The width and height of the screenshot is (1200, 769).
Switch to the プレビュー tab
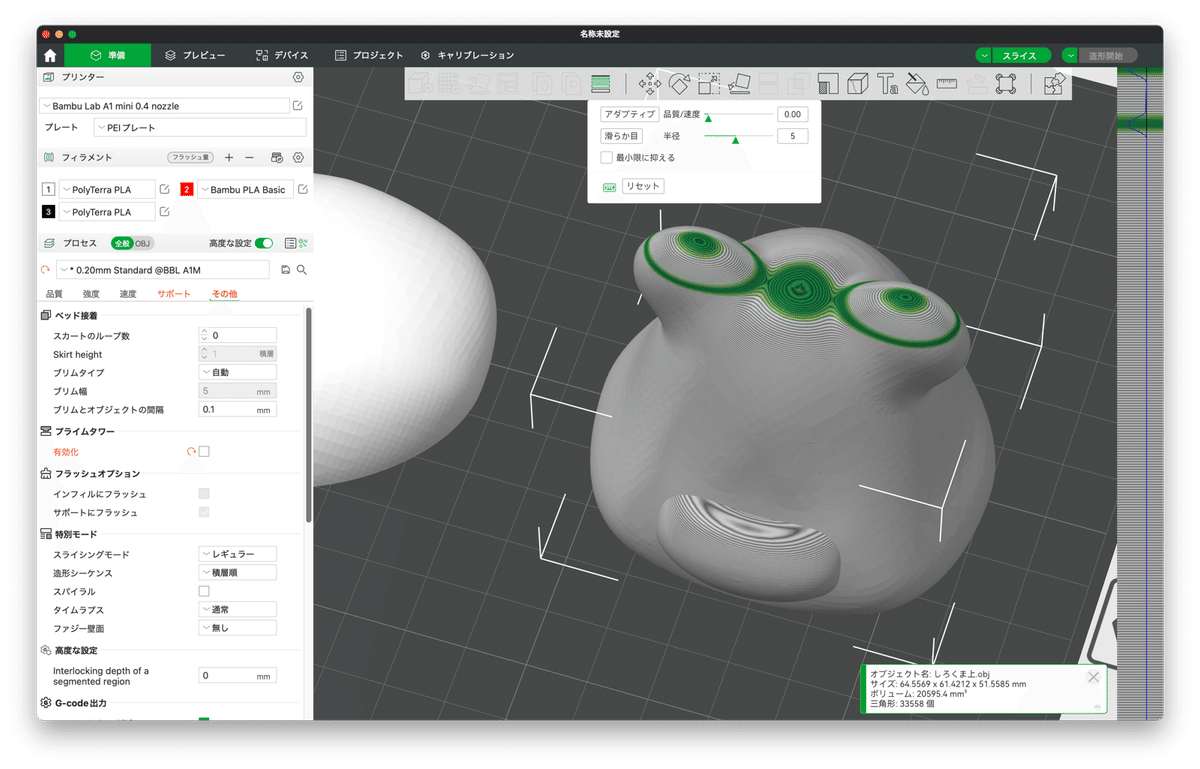[195, 55]
